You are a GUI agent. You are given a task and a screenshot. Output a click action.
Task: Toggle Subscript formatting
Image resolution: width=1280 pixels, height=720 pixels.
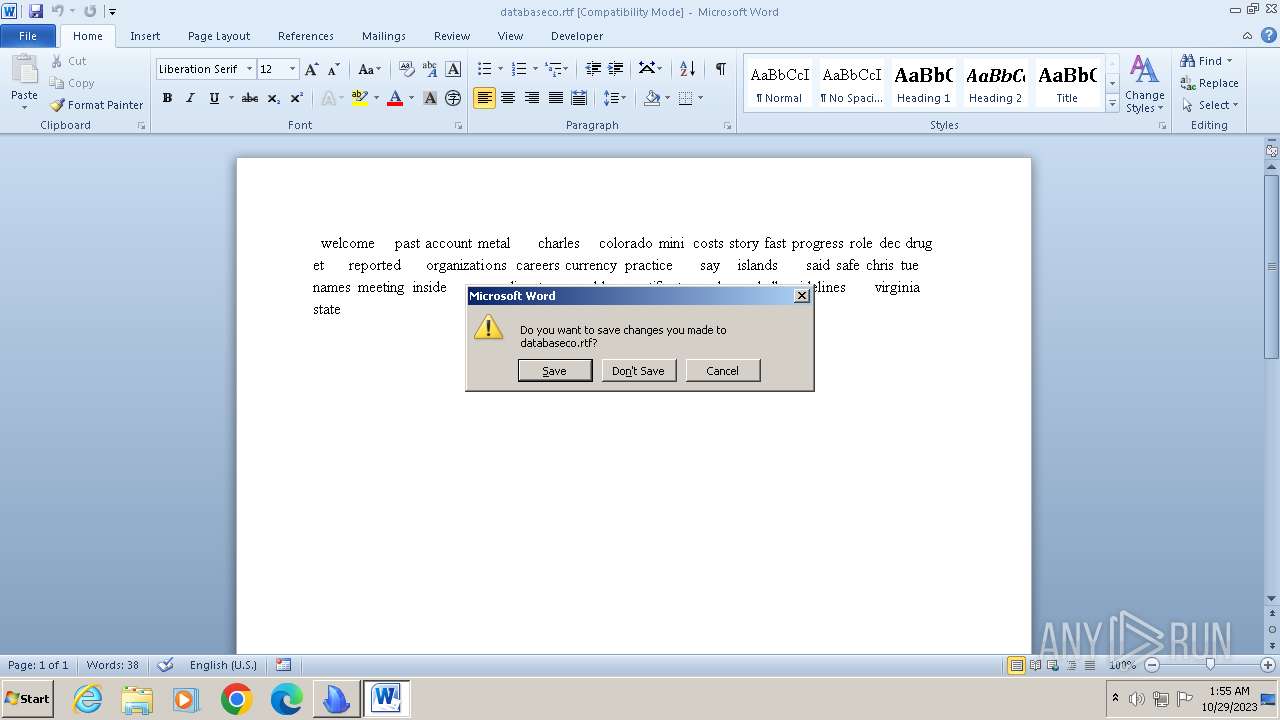pos(273,98)
